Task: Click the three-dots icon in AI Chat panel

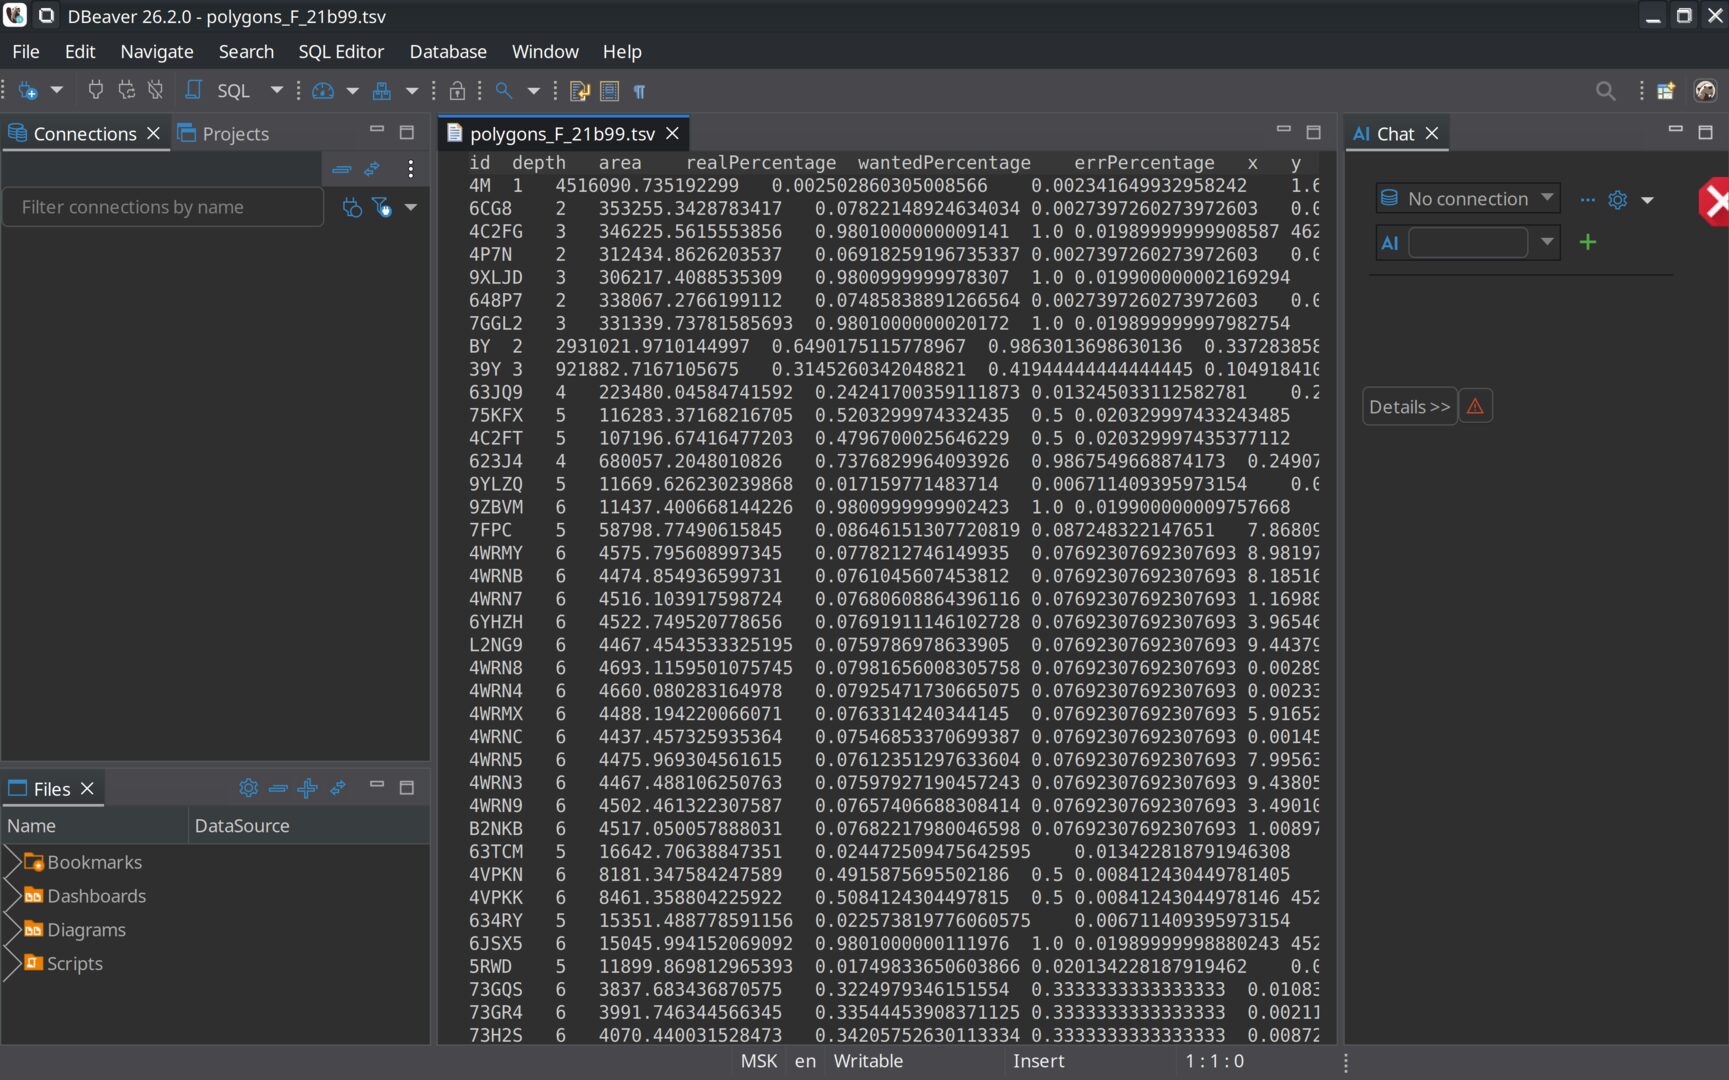Action: point(1587,200)
